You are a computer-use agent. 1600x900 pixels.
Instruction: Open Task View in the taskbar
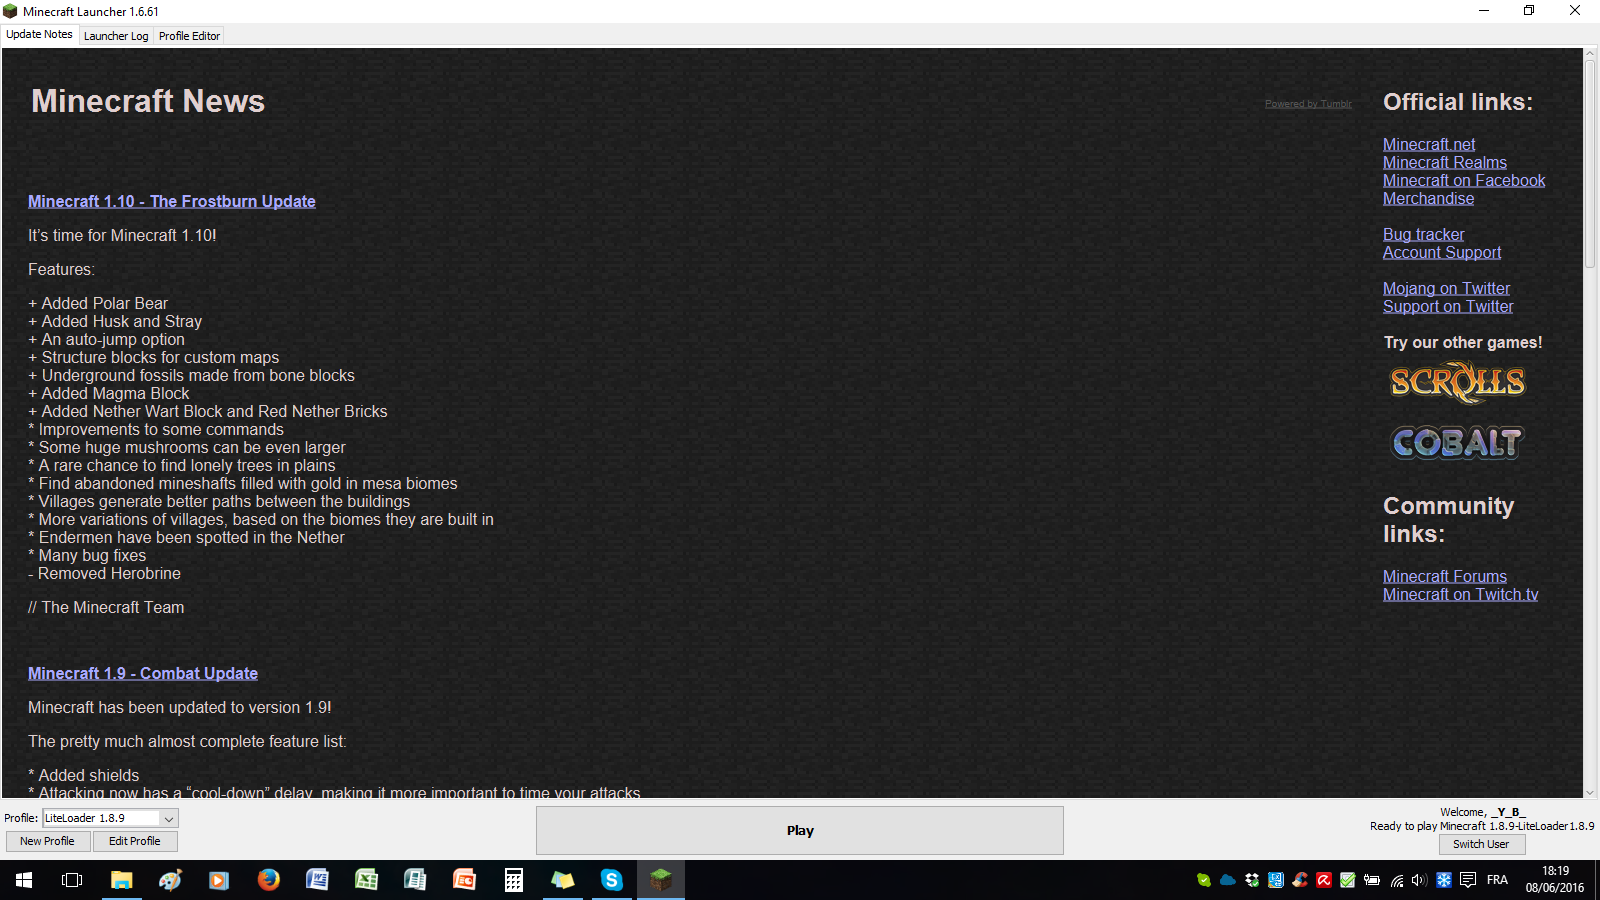point(72,880)
